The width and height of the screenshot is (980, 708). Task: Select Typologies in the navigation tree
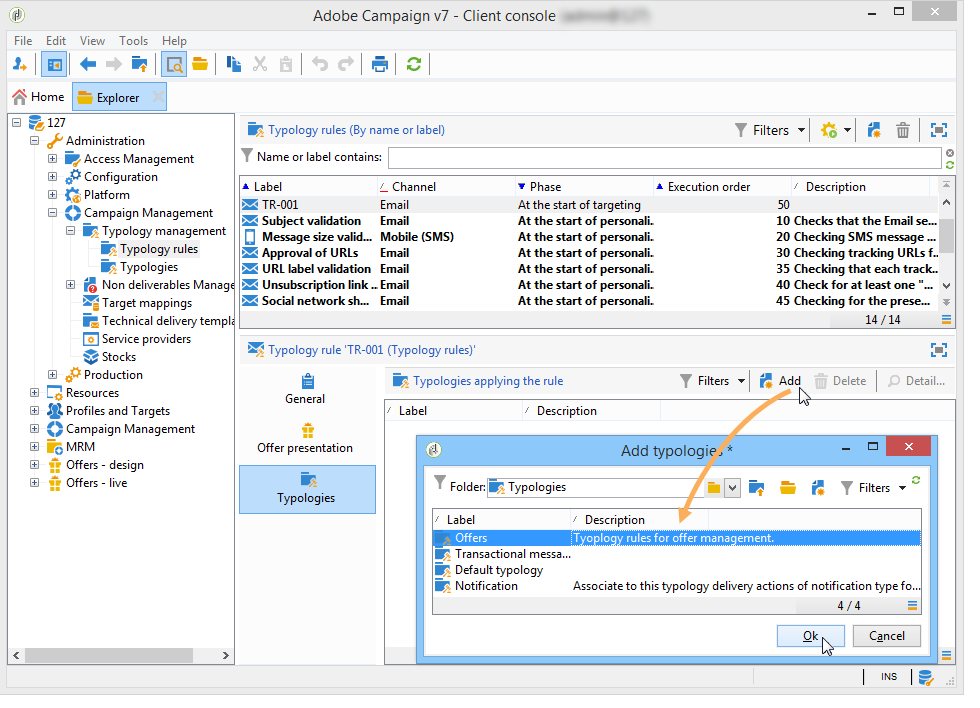coord(149,267)
